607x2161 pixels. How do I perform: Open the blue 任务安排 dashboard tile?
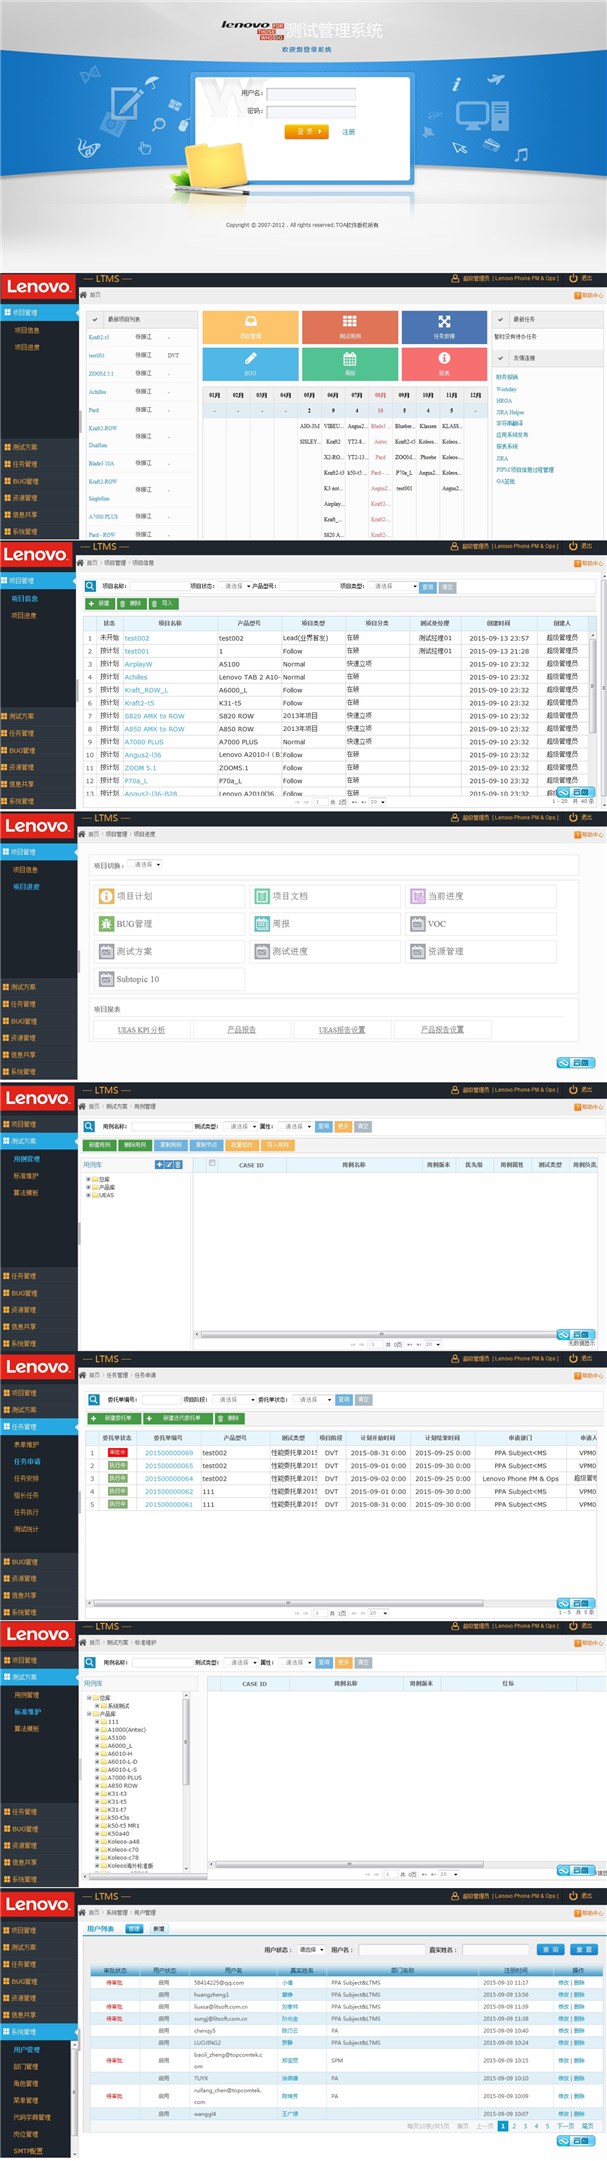click(444, 327)
